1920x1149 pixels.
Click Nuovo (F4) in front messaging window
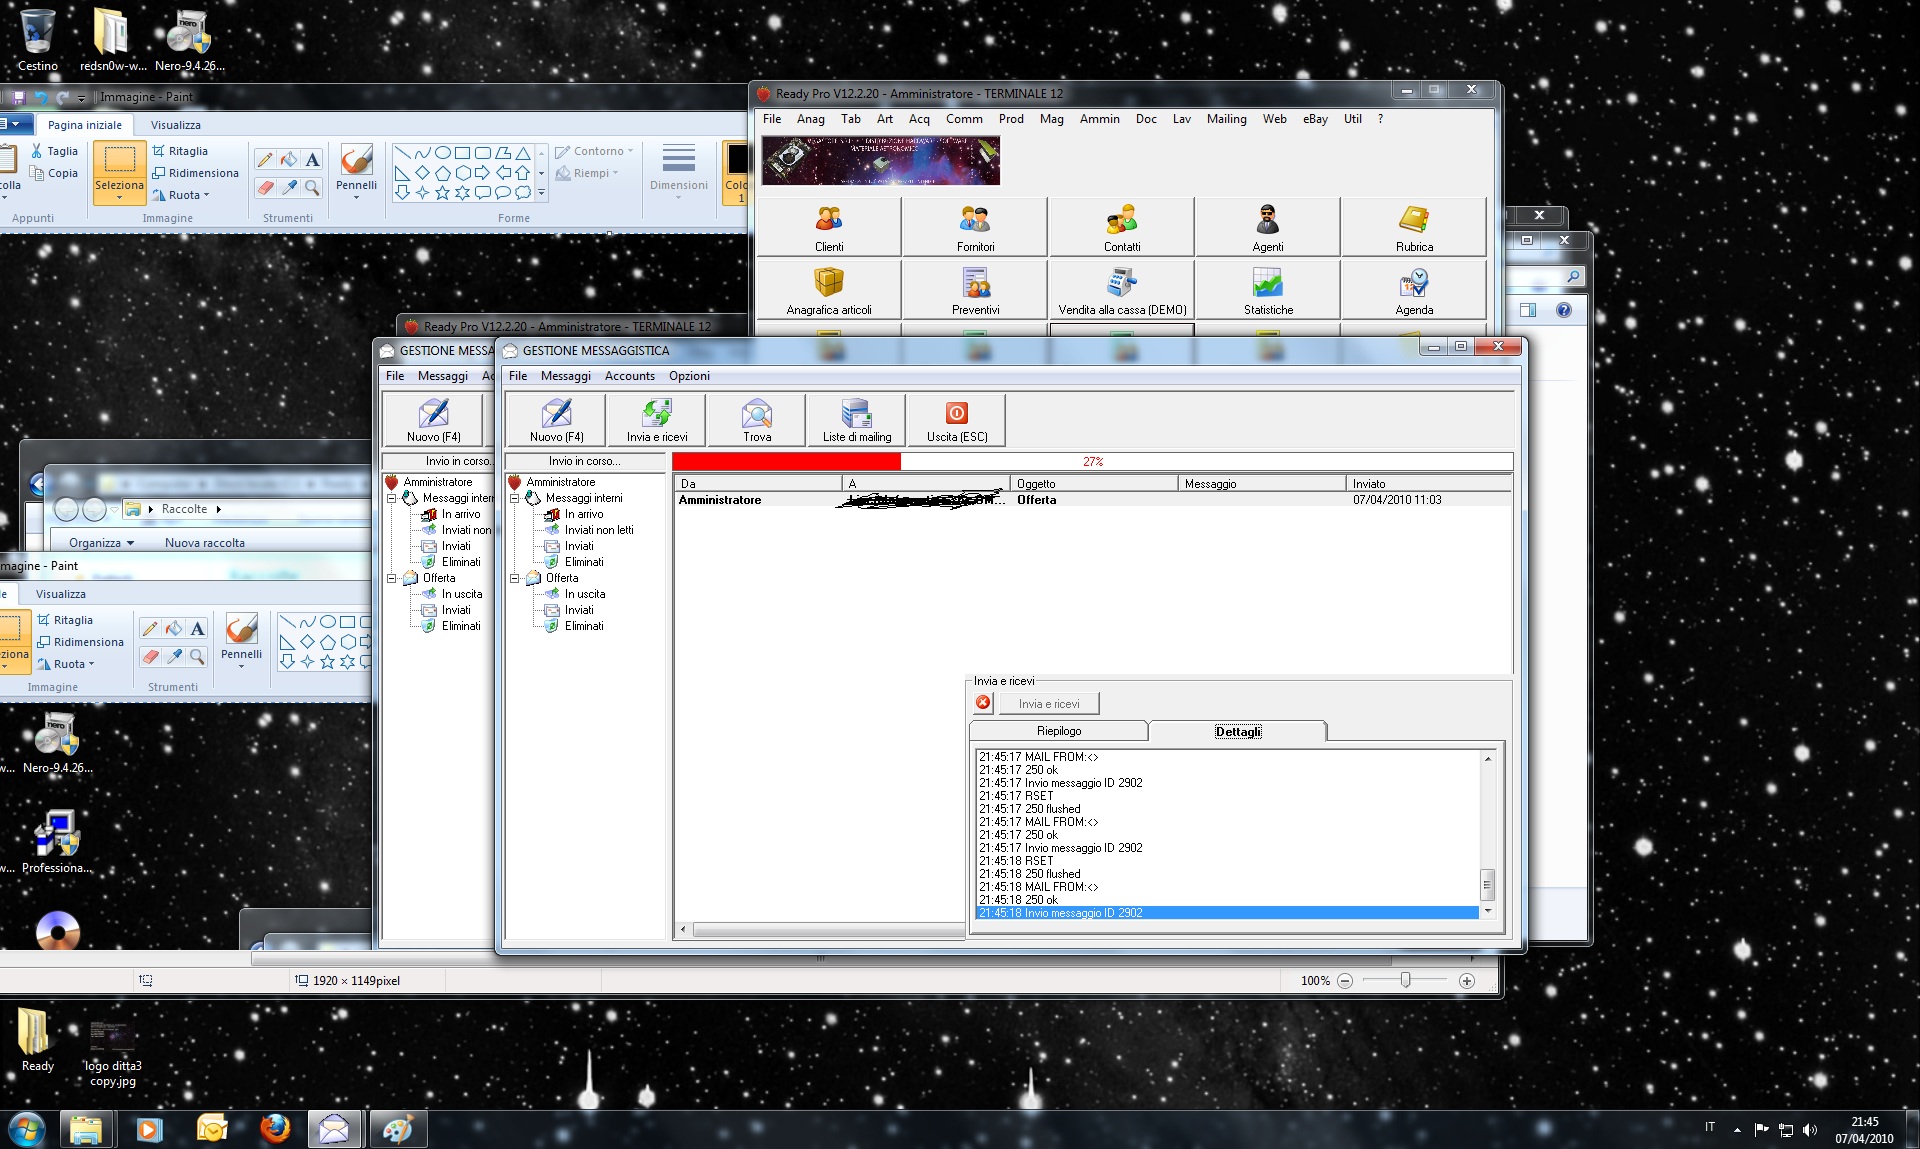coord(556,420)
